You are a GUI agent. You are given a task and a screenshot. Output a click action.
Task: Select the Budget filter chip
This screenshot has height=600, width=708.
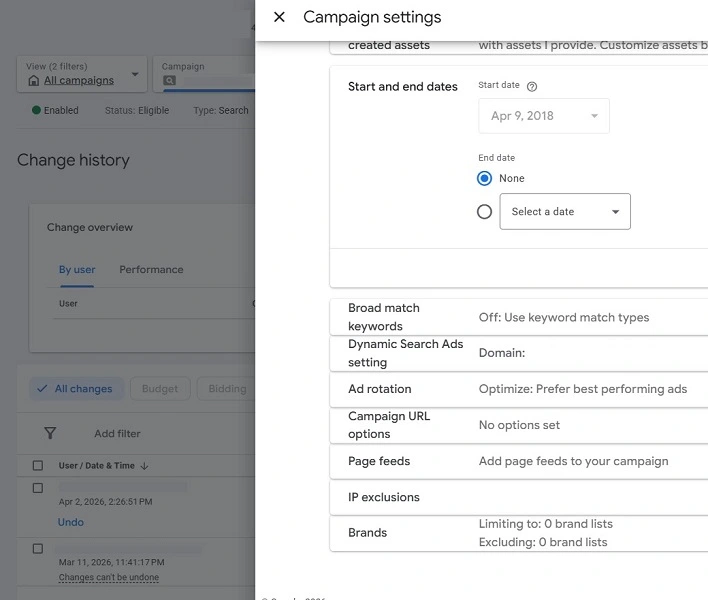coord(160,389)
